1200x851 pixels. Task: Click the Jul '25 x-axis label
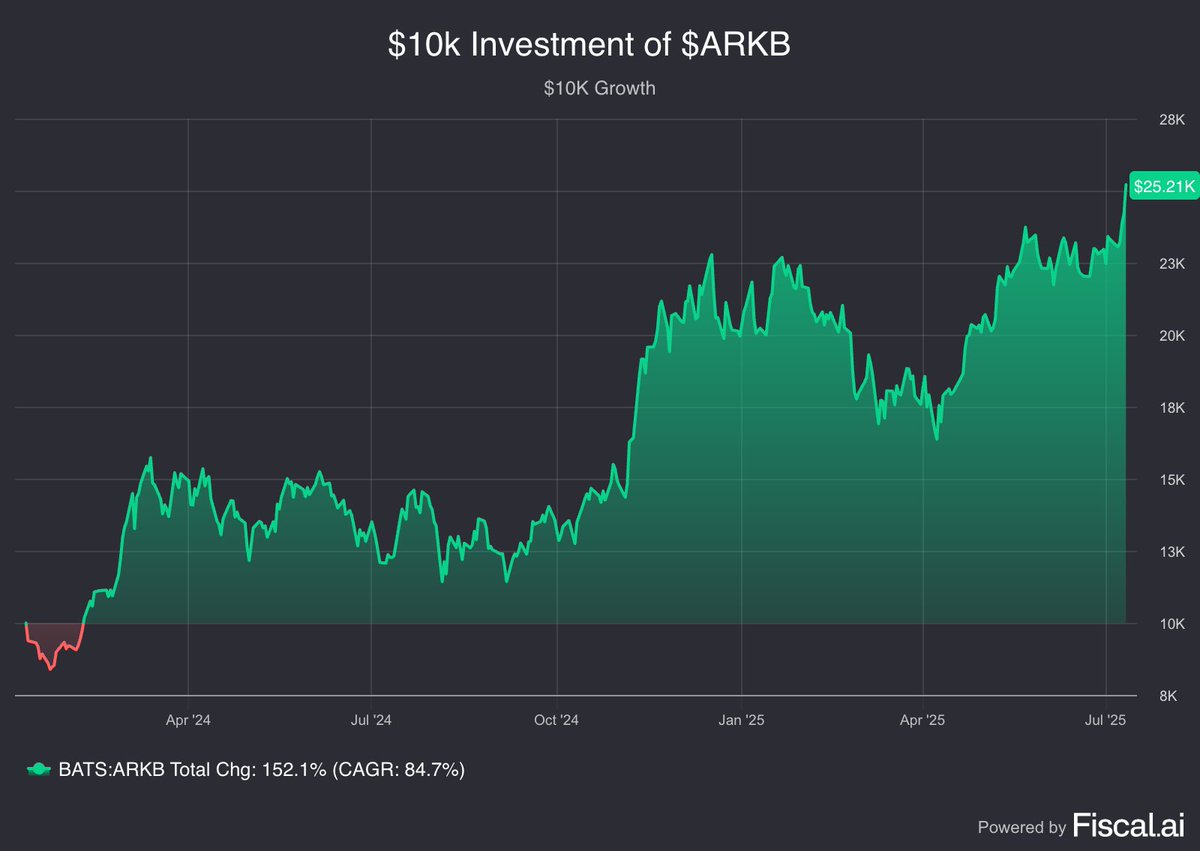[x=1106, y=719]
